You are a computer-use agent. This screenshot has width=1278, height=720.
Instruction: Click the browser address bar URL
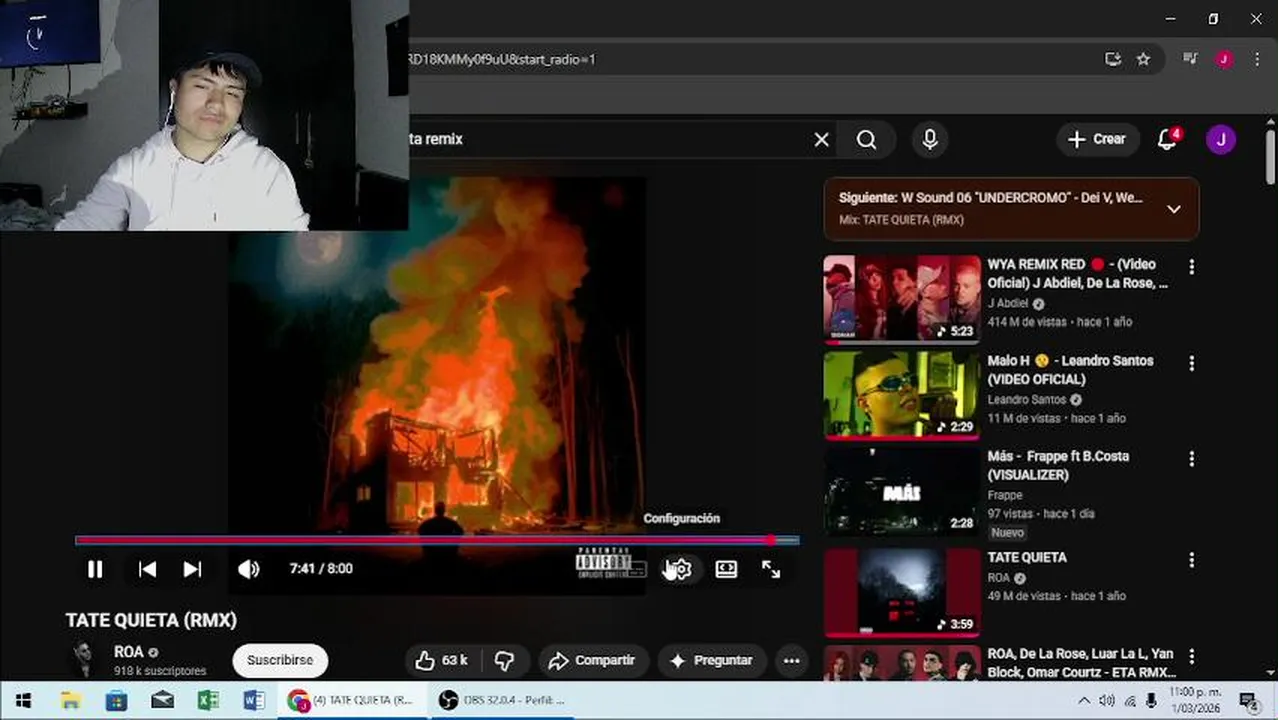(500, 59)
